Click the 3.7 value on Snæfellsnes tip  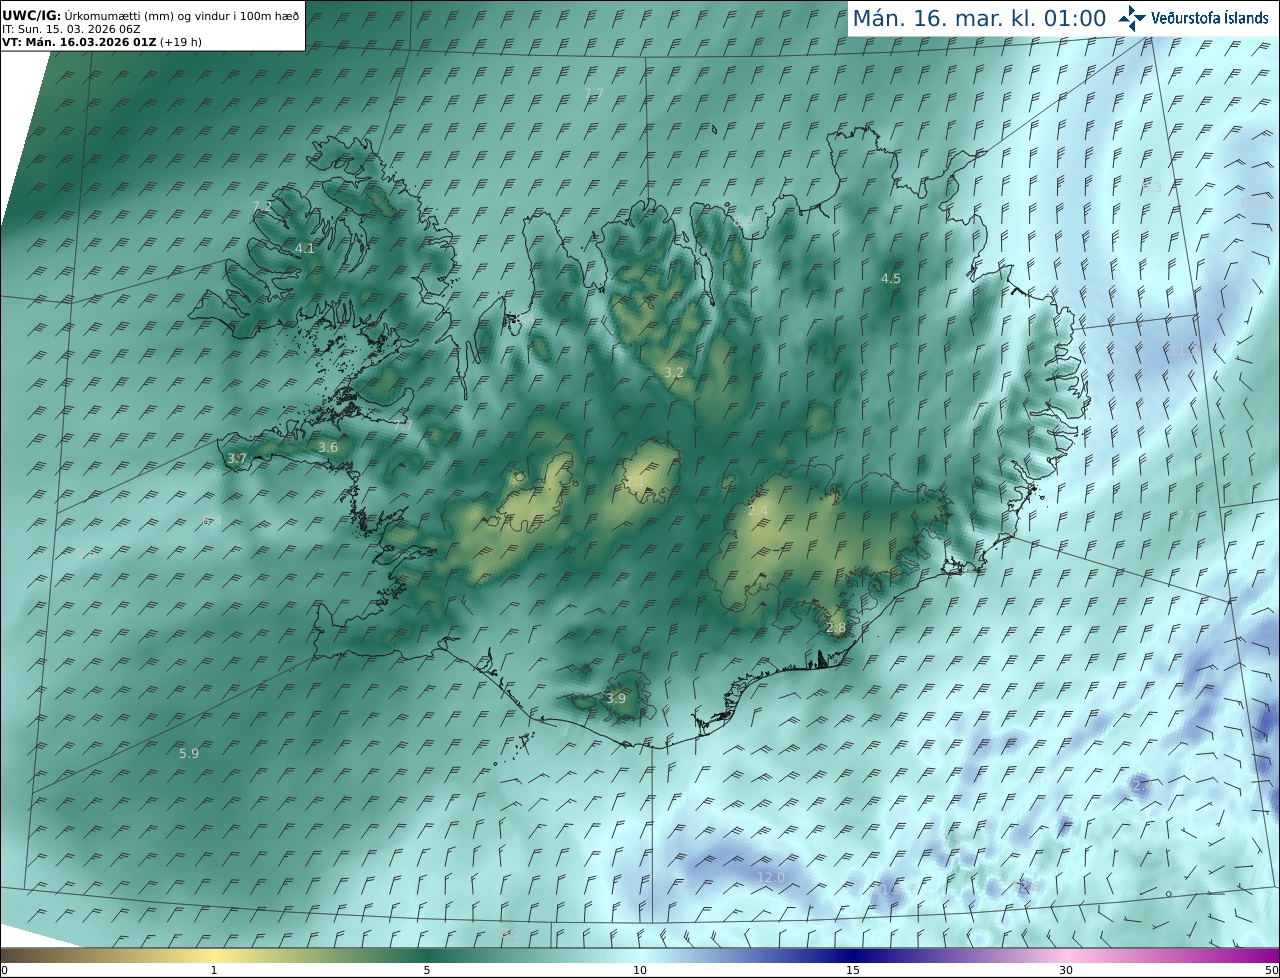tap(237, 458)
